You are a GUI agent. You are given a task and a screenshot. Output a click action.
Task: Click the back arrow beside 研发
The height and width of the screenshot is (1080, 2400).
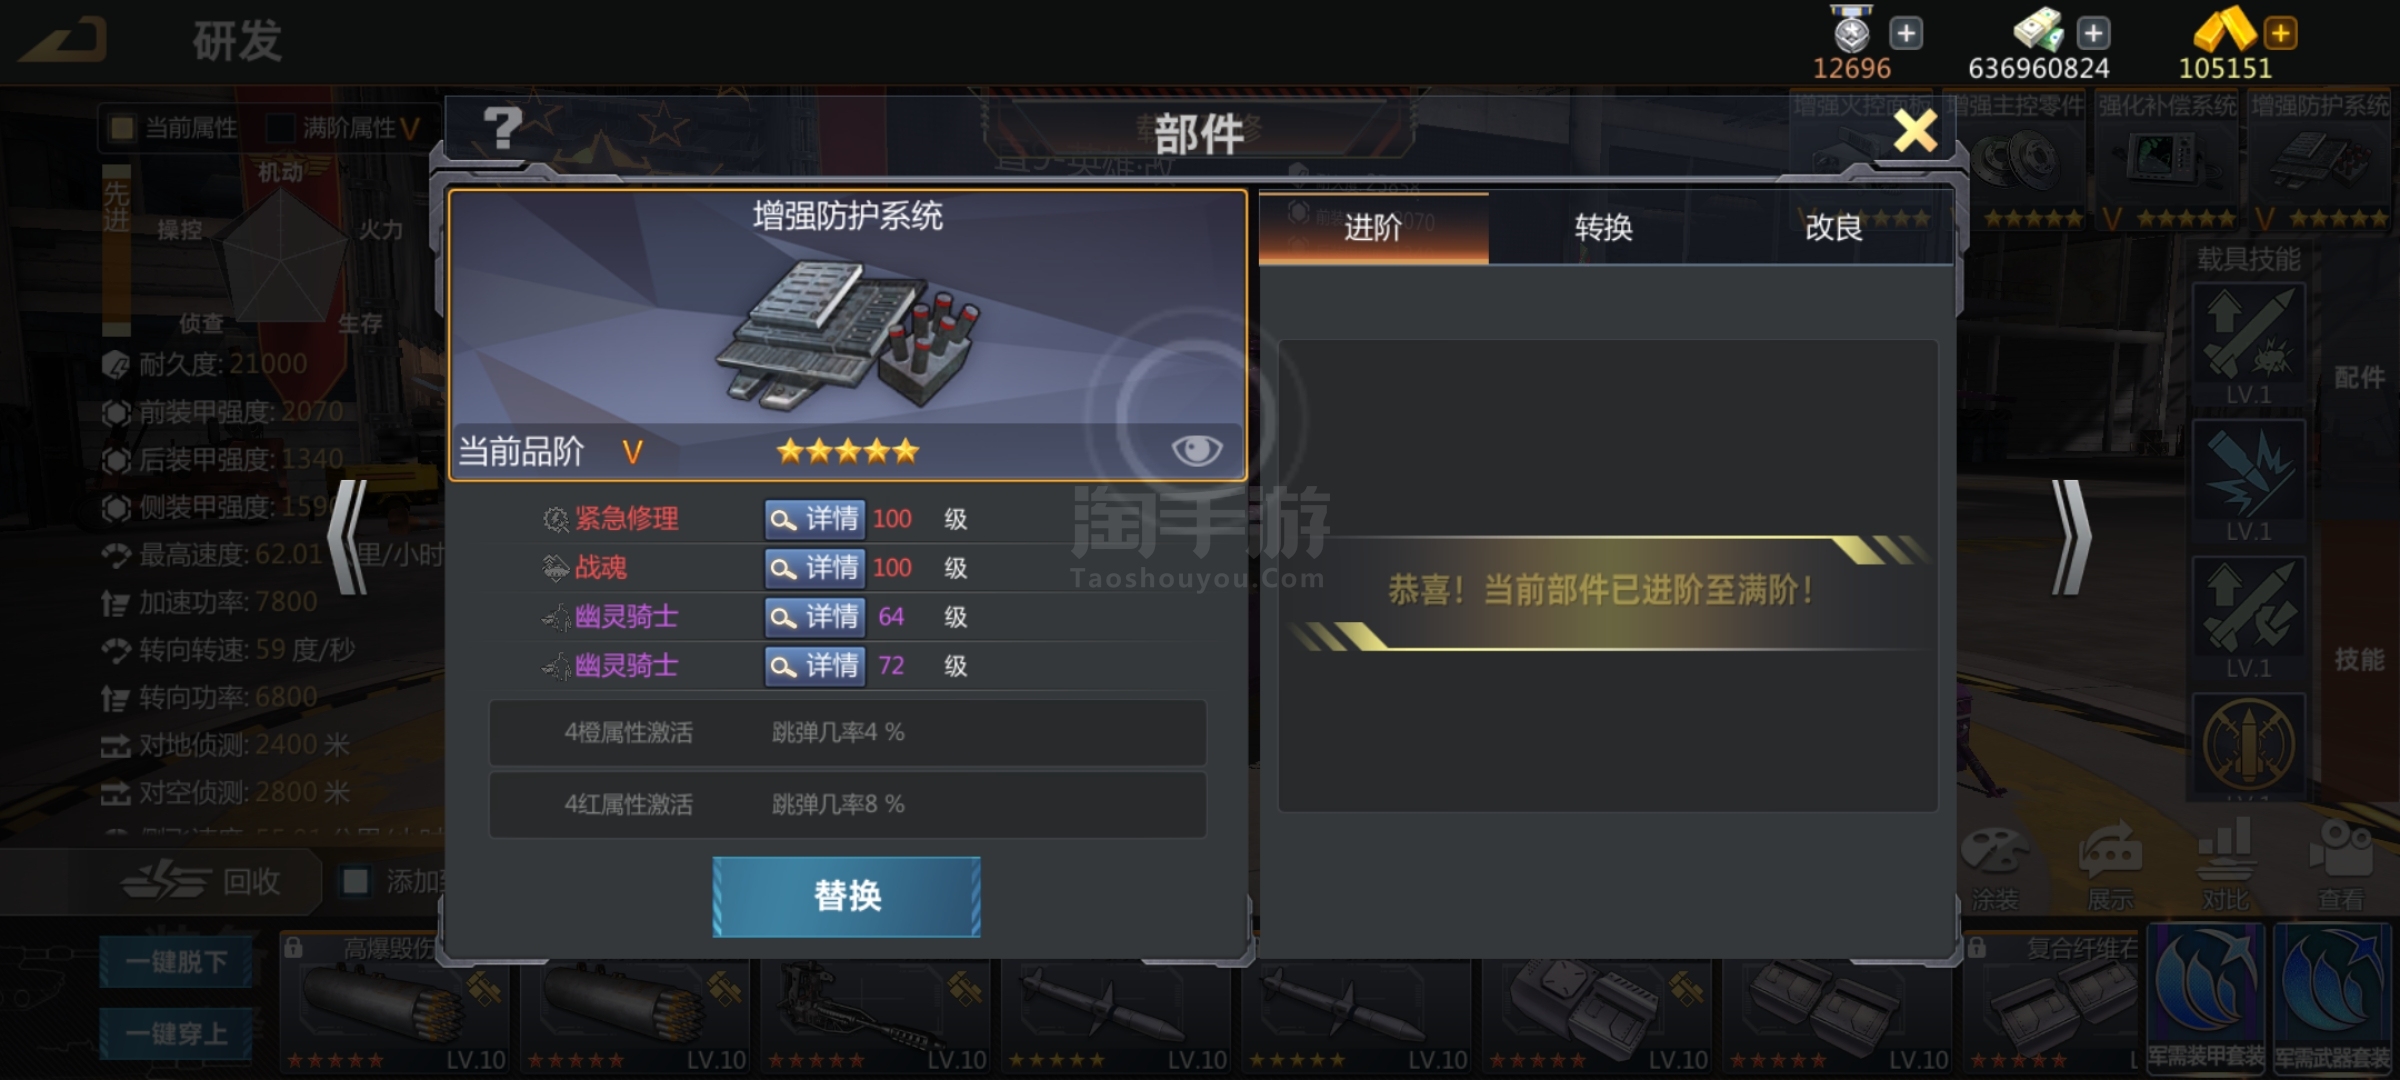[64, 41]
